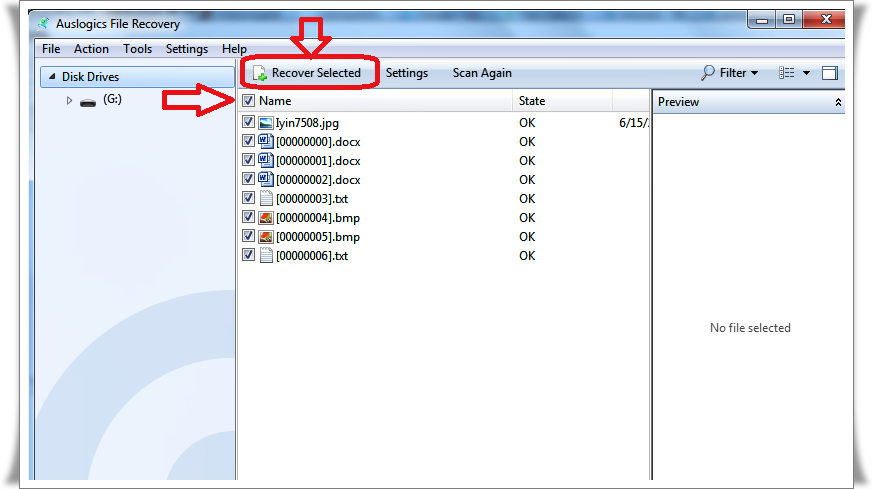Click OK state of Iyin7508.jpg
This screenshot has width=873, height=489.
tap(527, 123)
